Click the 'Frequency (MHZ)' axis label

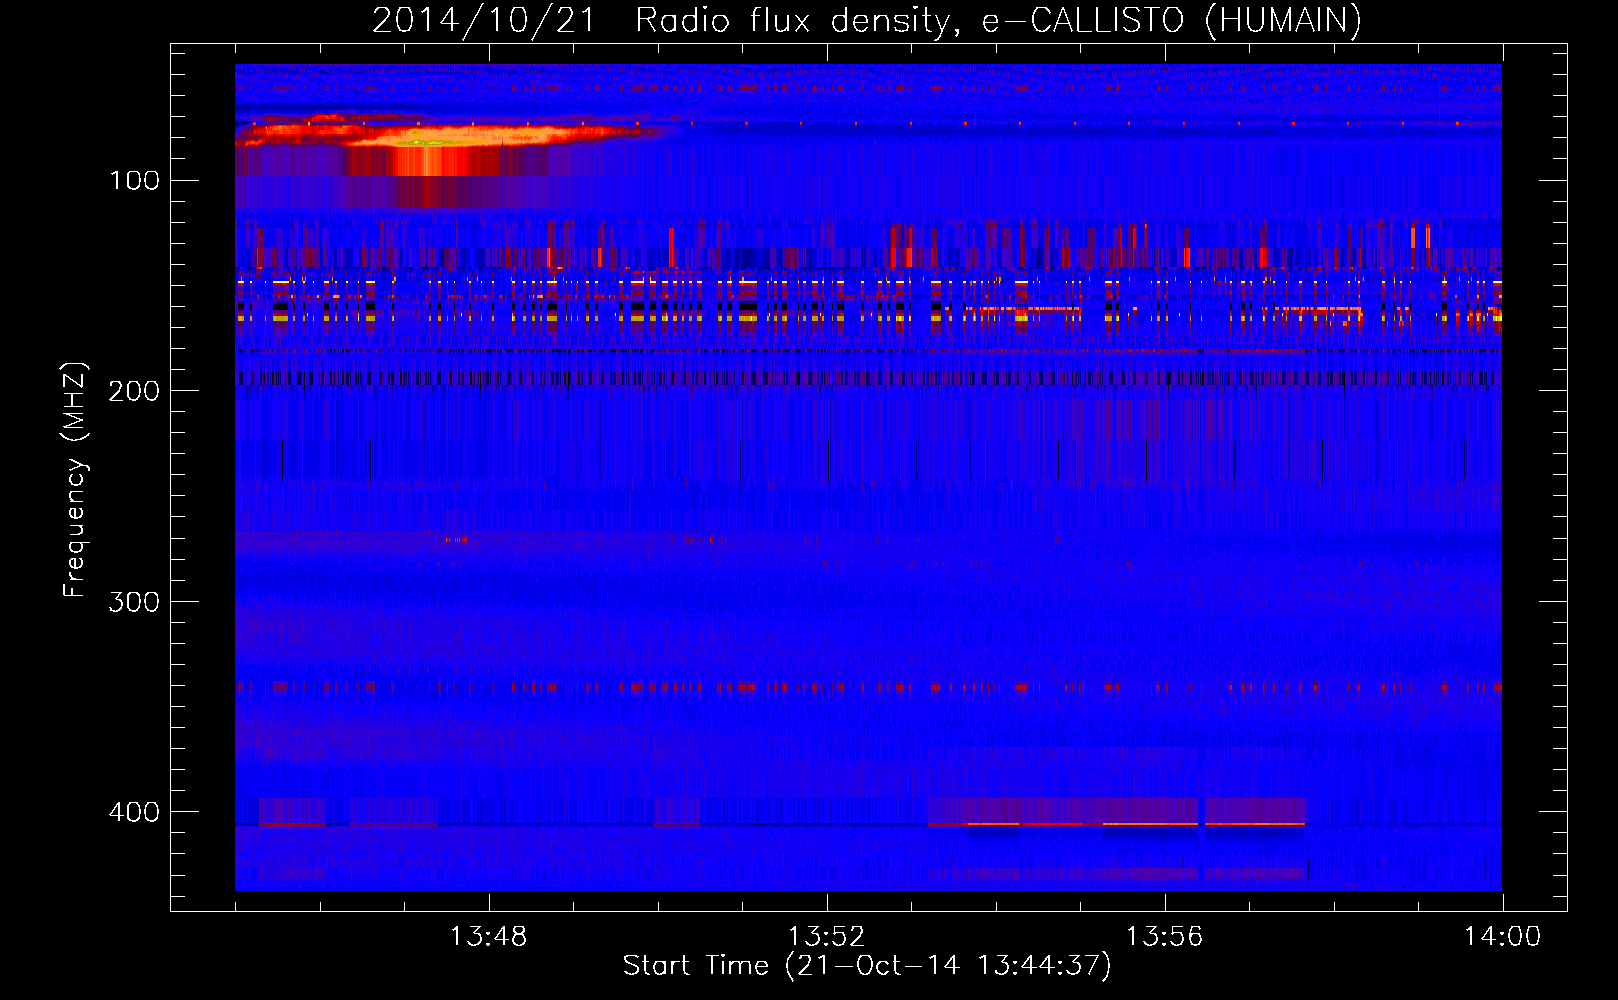[x=74, y=480]
